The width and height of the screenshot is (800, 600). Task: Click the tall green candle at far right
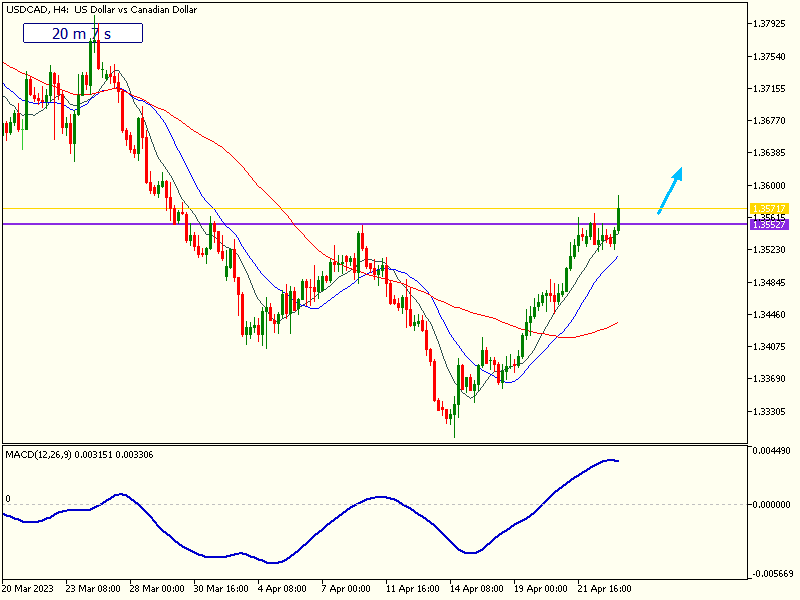[x=620, y=214]
